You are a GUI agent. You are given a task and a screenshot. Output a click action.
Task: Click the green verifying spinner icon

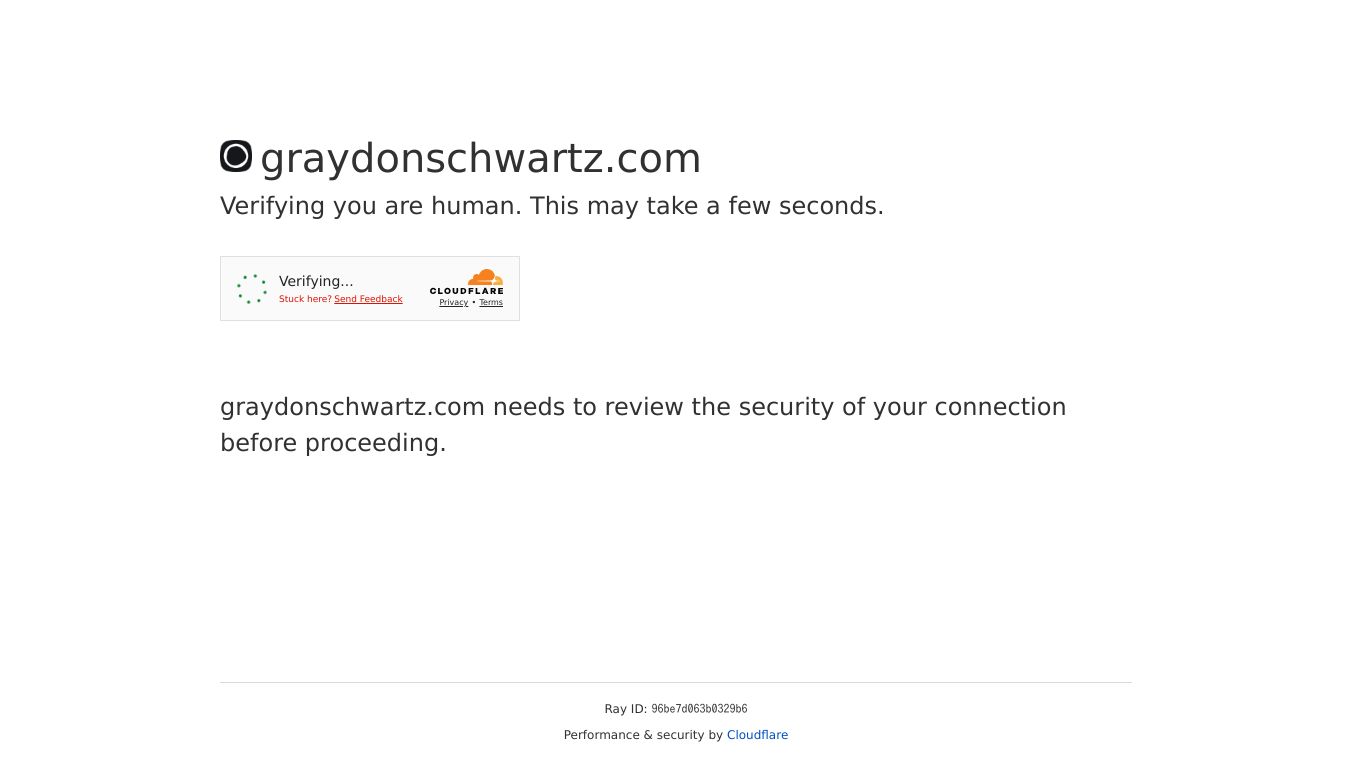252,289
